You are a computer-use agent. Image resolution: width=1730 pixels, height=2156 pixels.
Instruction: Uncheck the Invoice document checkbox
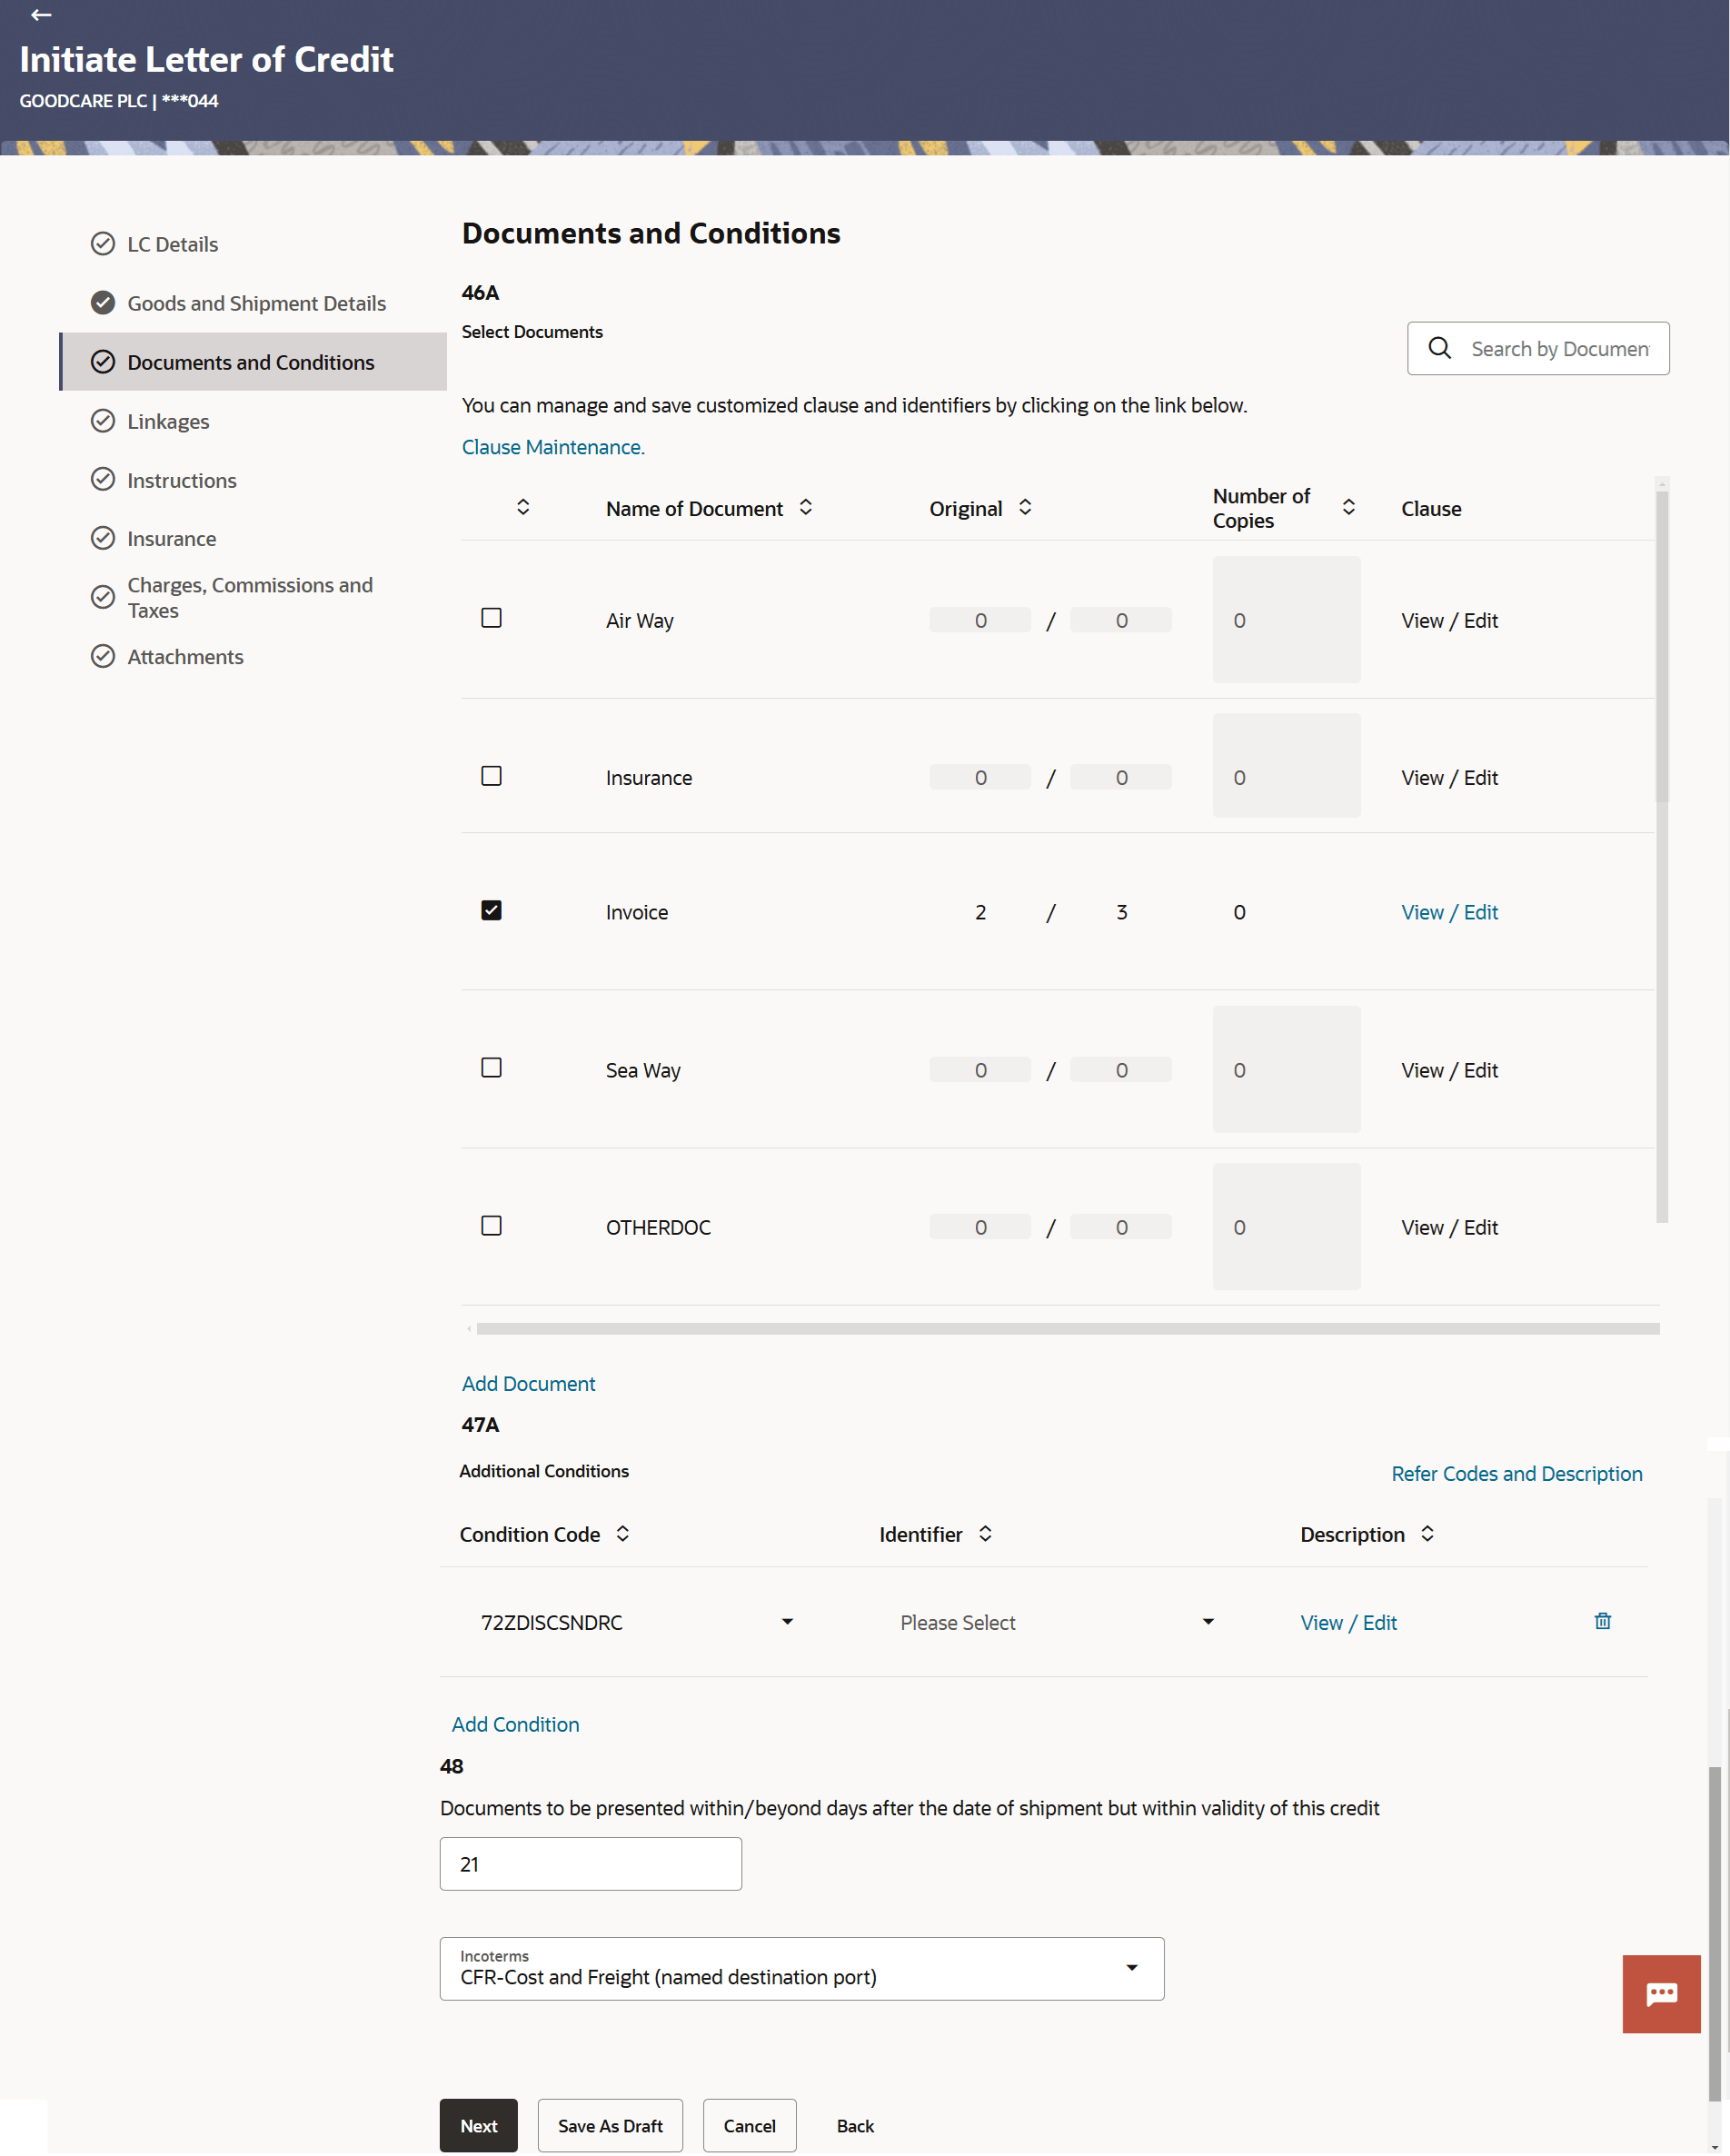pos(491,910)
